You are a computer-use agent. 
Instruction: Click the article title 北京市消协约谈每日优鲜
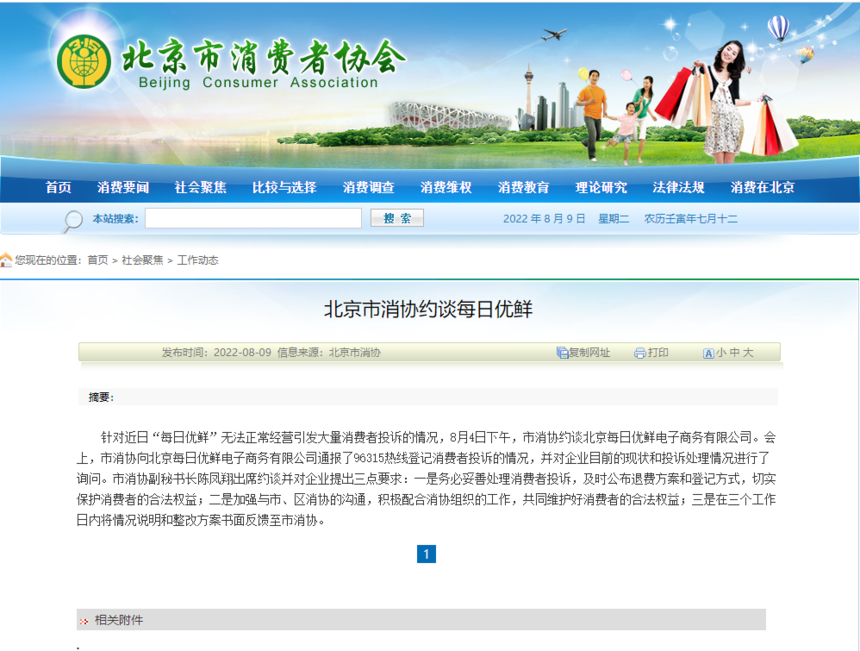pyautogui.click(x=428, y=309)
